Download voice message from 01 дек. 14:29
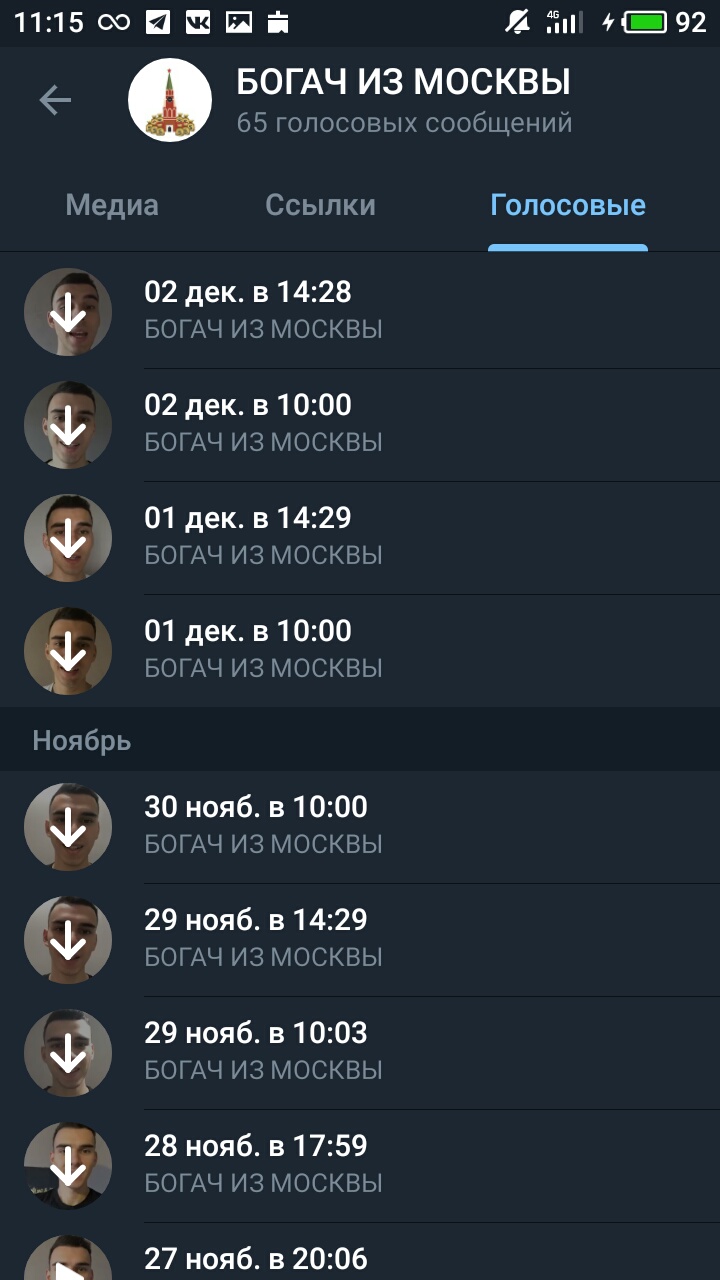720x1280 pixels. [x=68, y=538]
